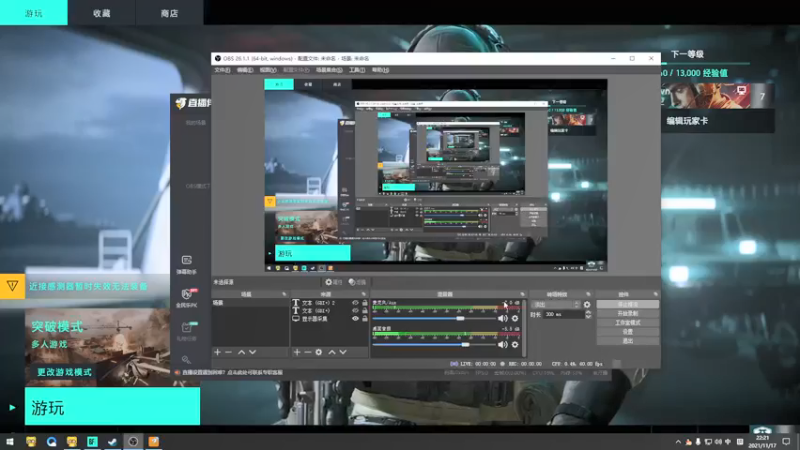Move source up with Sources panel up arrow
This screenshot has height=450, width=800.
(x=332, y=352)
